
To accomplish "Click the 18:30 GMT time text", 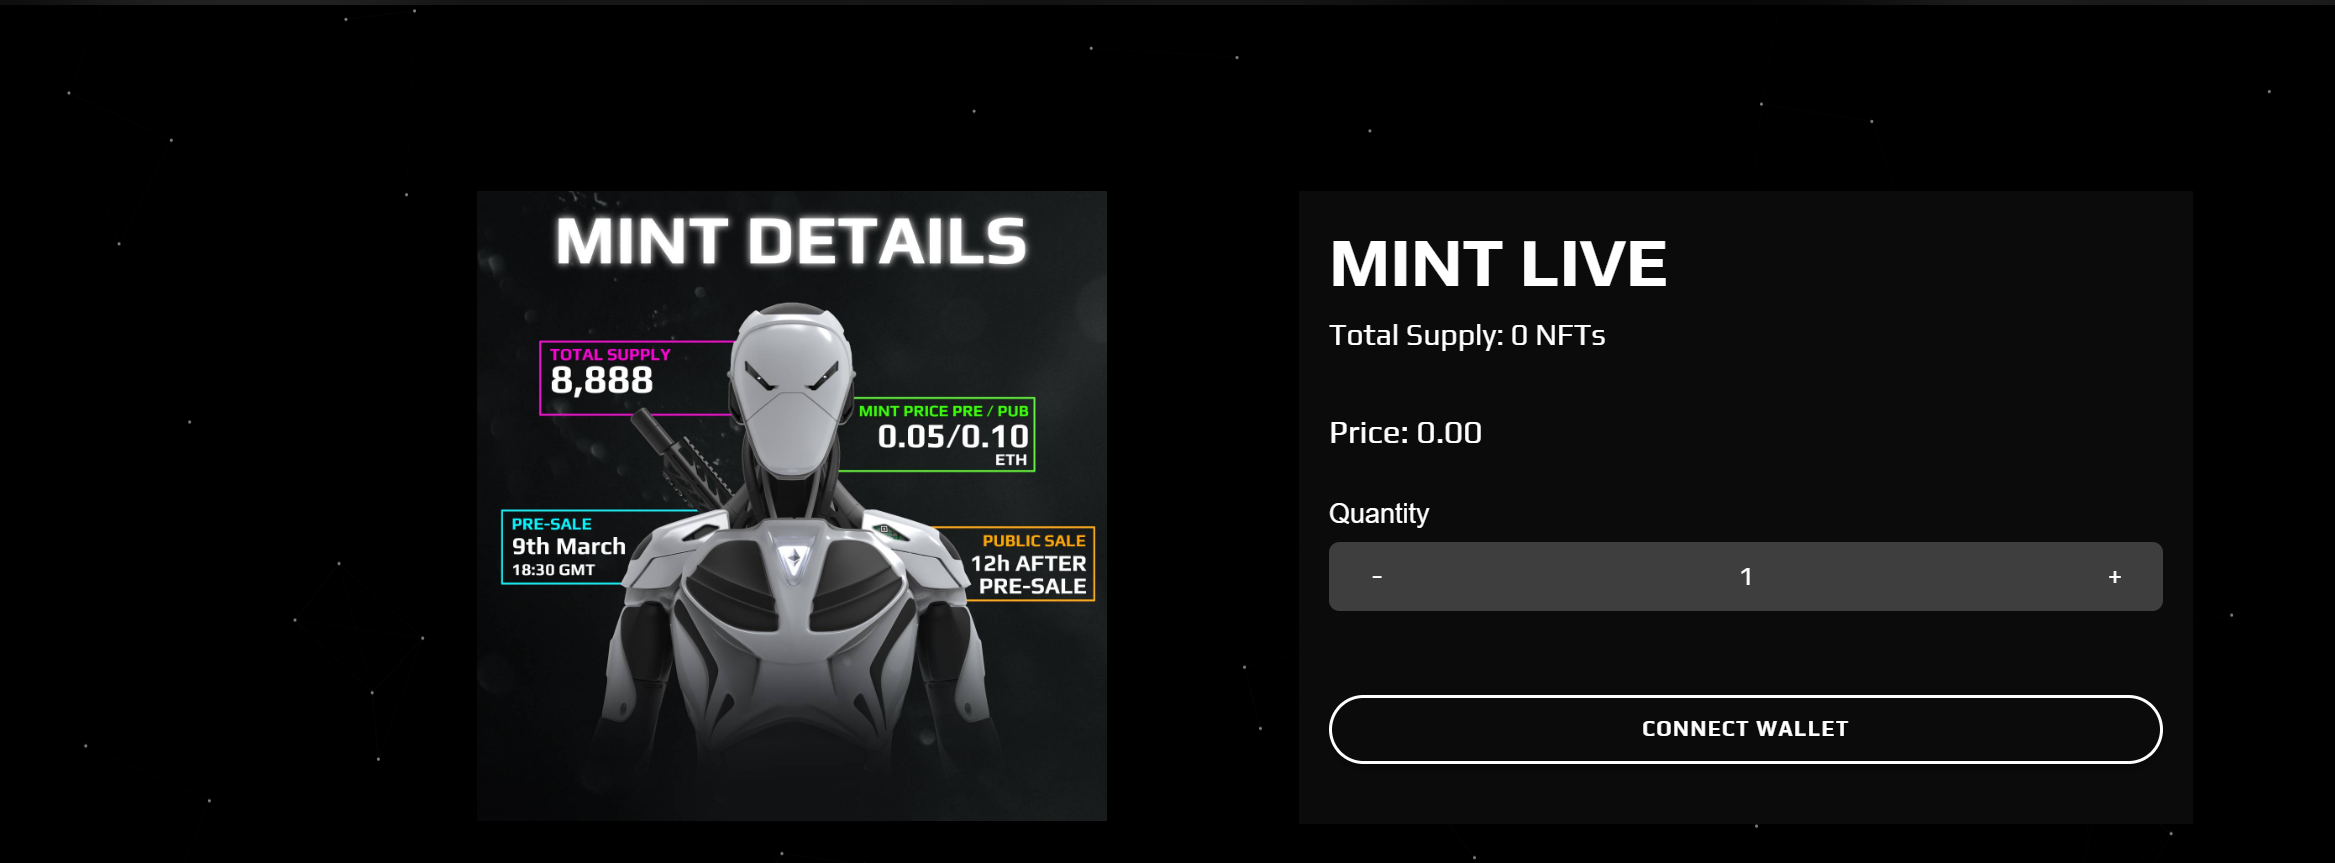I will tap(553, 570).
